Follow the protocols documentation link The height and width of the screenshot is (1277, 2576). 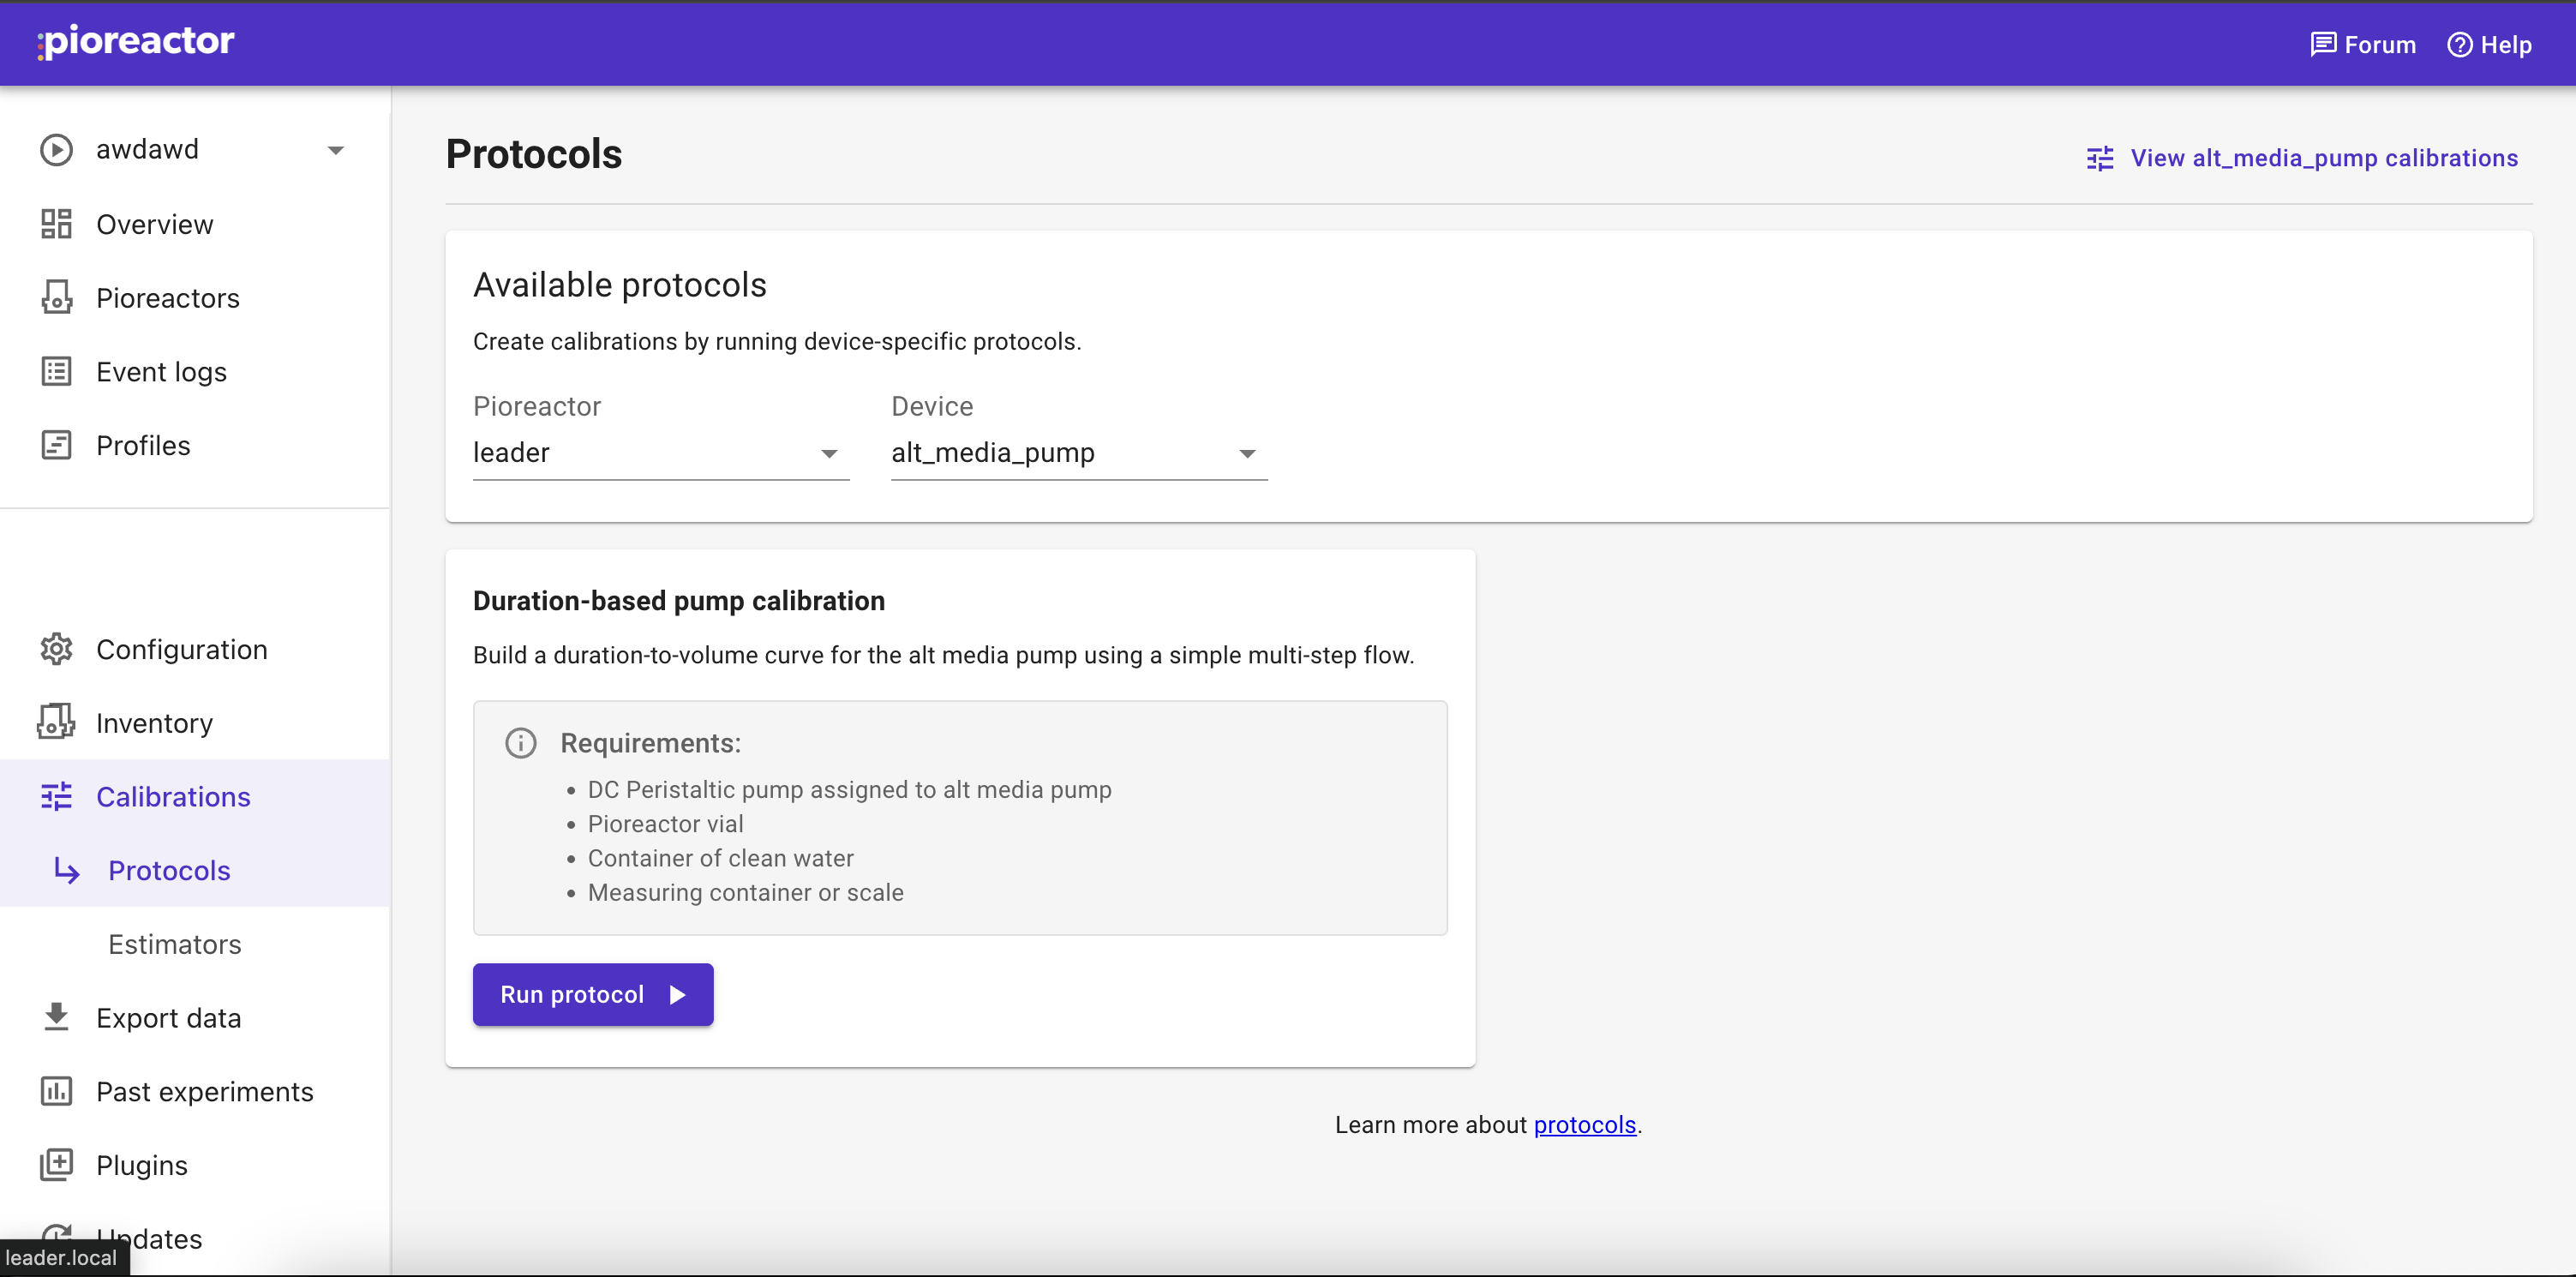coord(1584,1125)
